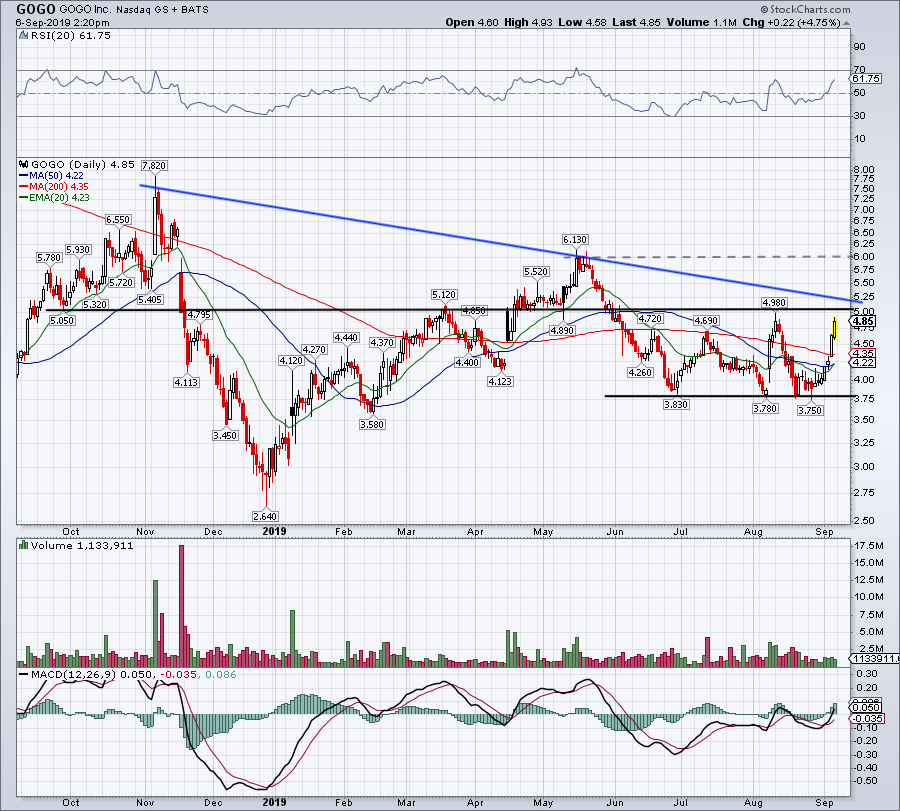
Task: Click the 2.640 bottom price label
Action: coord(265,516)
